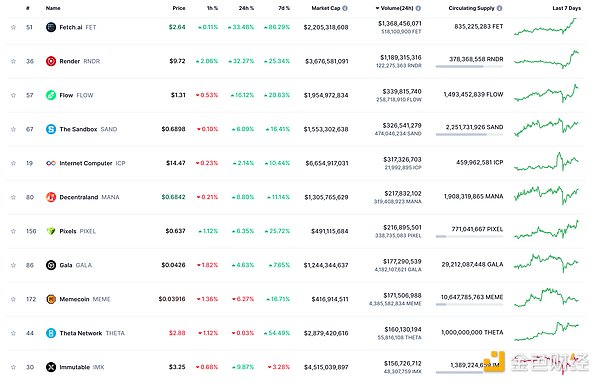
Task: Sort by the Volume(24h) column arrow
Action: pyautogui.click(x=377, y=8)
